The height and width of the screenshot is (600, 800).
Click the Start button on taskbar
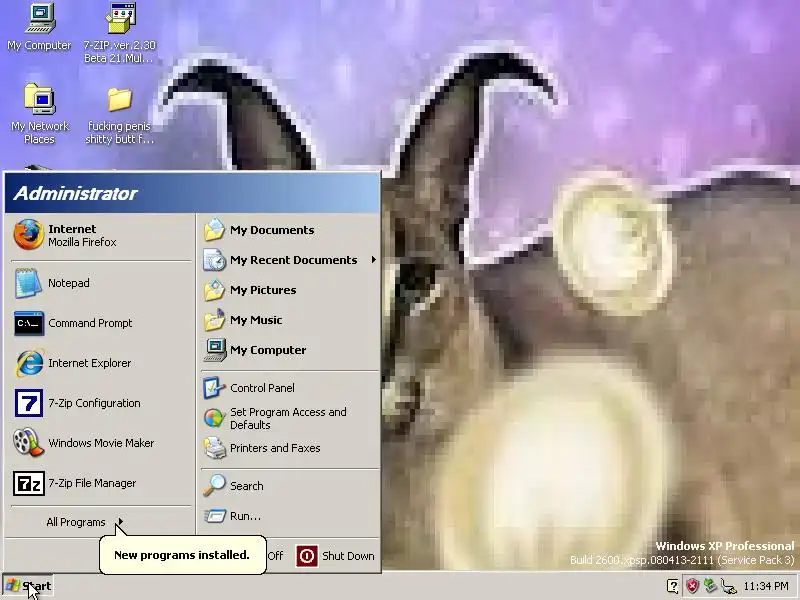click(x=28, y=586)
